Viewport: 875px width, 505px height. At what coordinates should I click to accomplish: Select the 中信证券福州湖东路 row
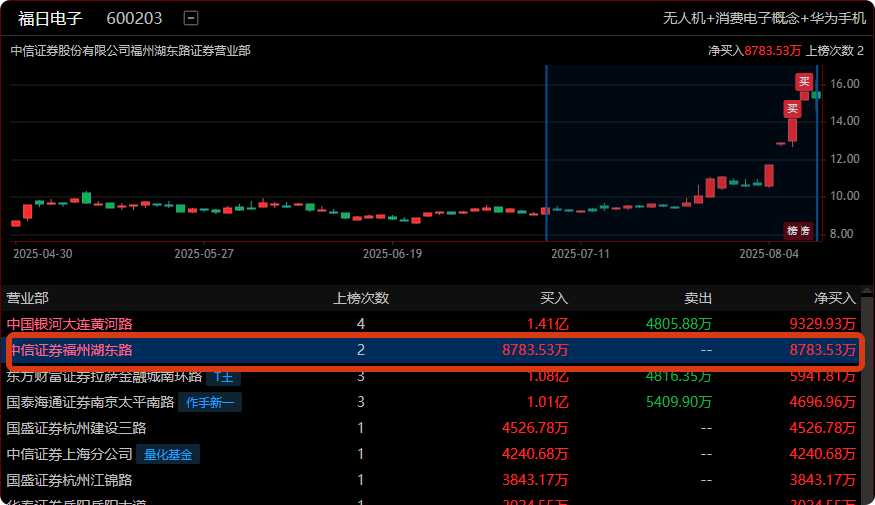coord(432,350)
